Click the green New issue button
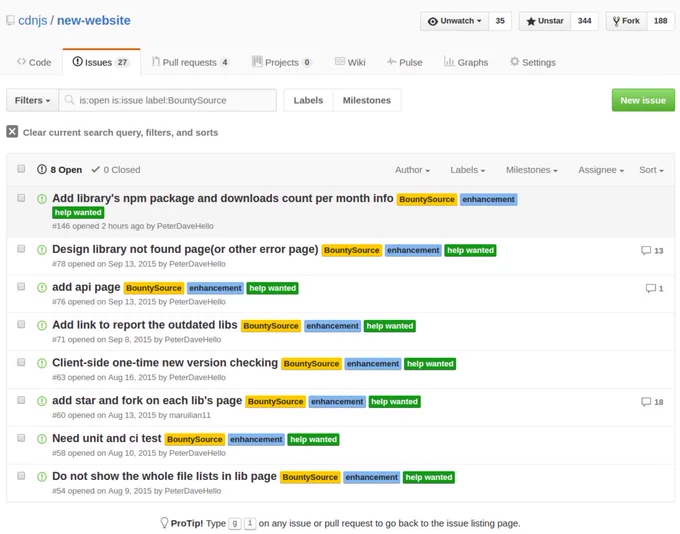The image size is (680, 534). tap(643, 100)
